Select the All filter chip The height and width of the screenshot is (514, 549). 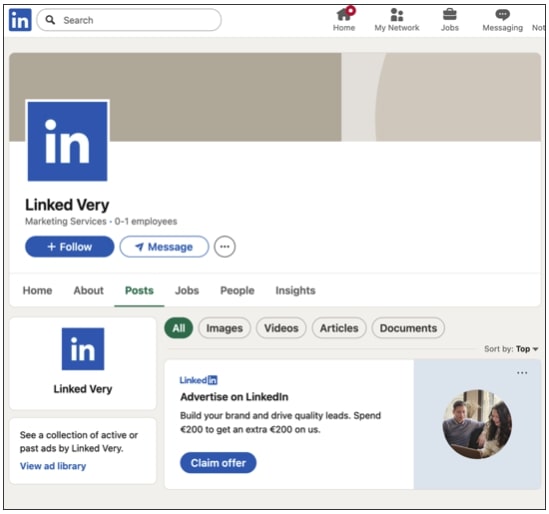point(179,328)
